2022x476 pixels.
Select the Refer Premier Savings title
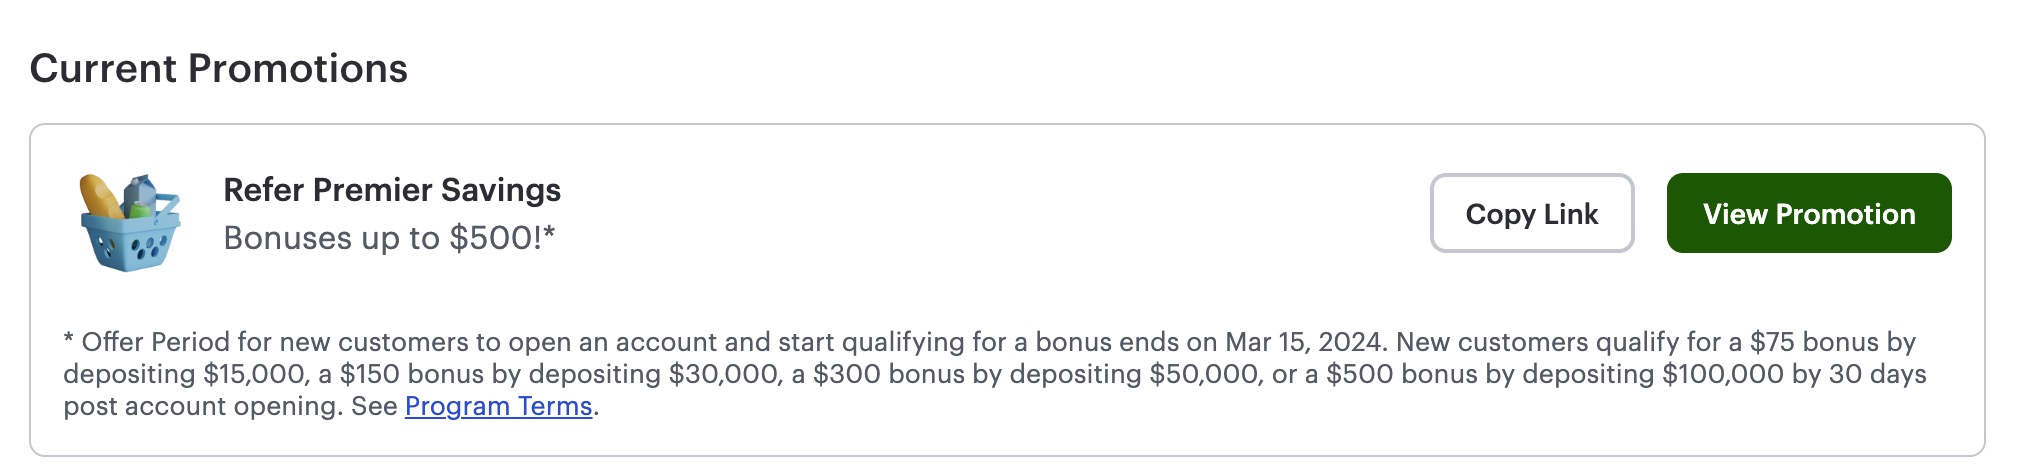click(392, 190)
